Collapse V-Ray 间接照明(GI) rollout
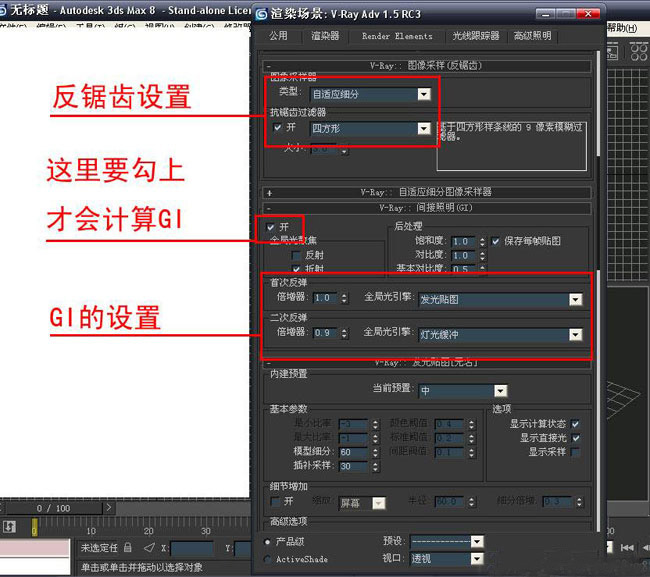Viewport: 650px width, 577px height. pos(427,208)
